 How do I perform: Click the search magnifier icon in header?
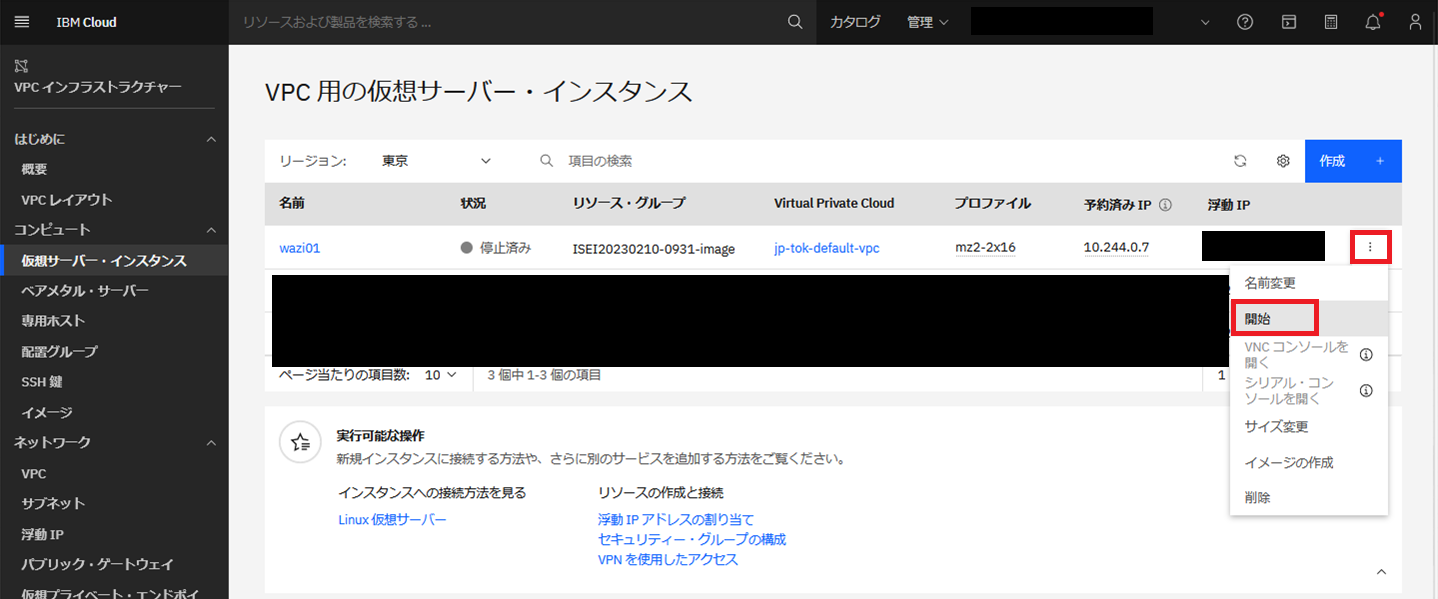pos(795,22)
